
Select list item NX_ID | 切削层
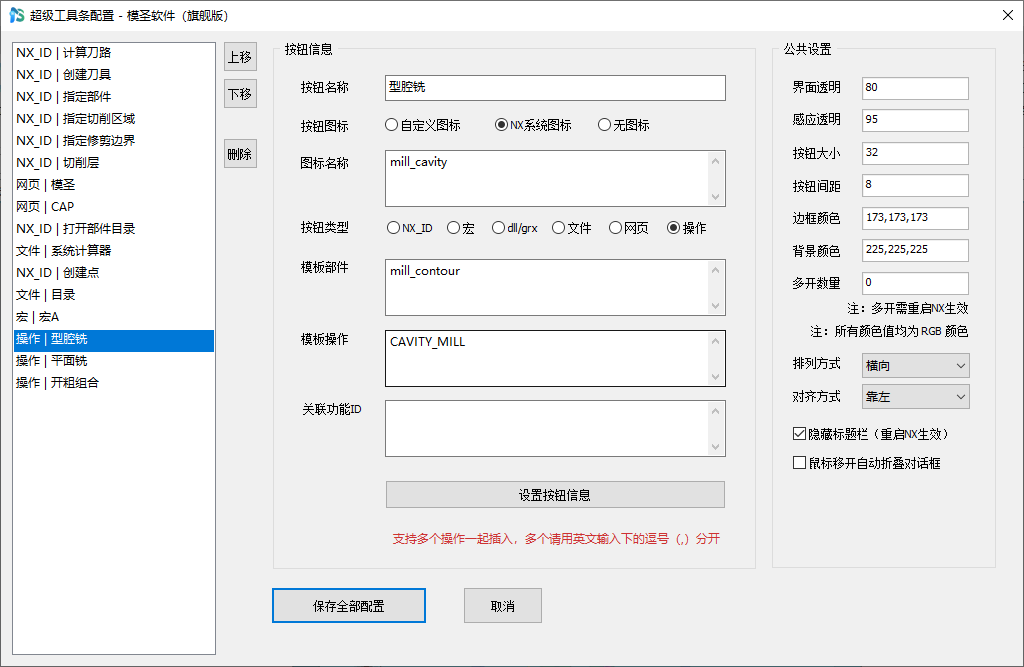tap(114, 163)
